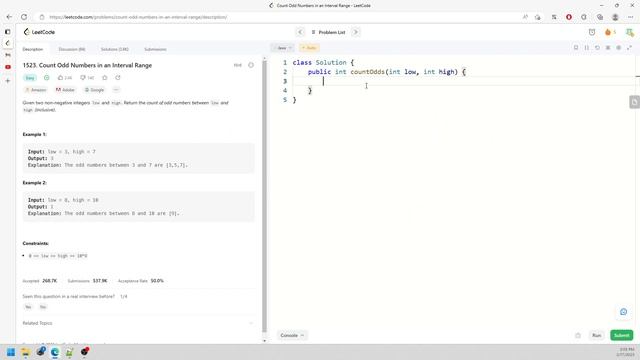Click the streak fire icon
The width and height of the screenshot is (640, 360).
pos(608,32)
